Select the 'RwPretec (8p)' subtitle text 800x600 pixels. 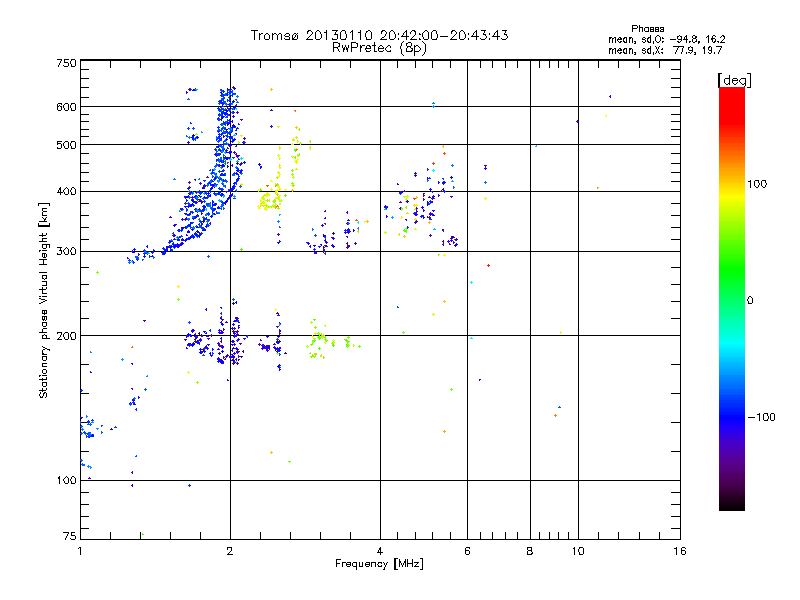(x=379, y=48)
